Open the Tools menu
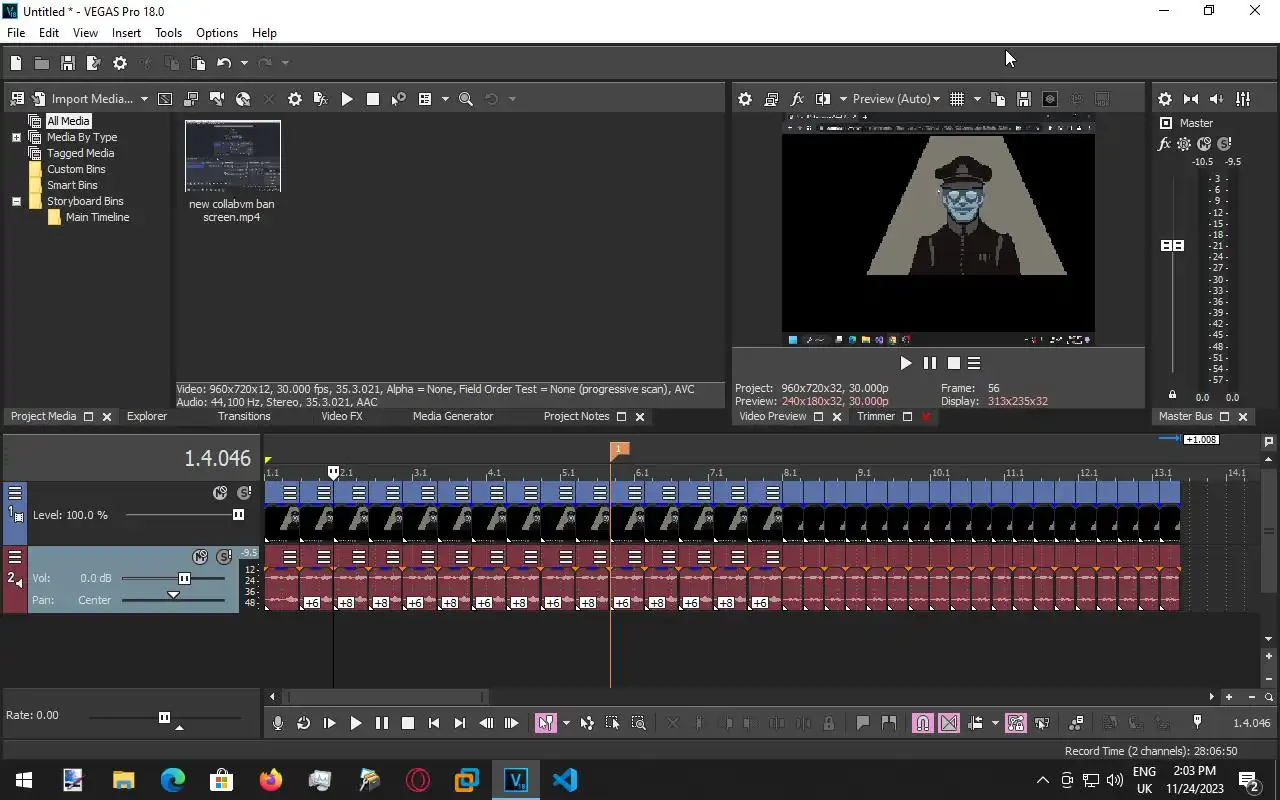The height and width of the screenshot is (800, 1280). [x=168, y=32]
